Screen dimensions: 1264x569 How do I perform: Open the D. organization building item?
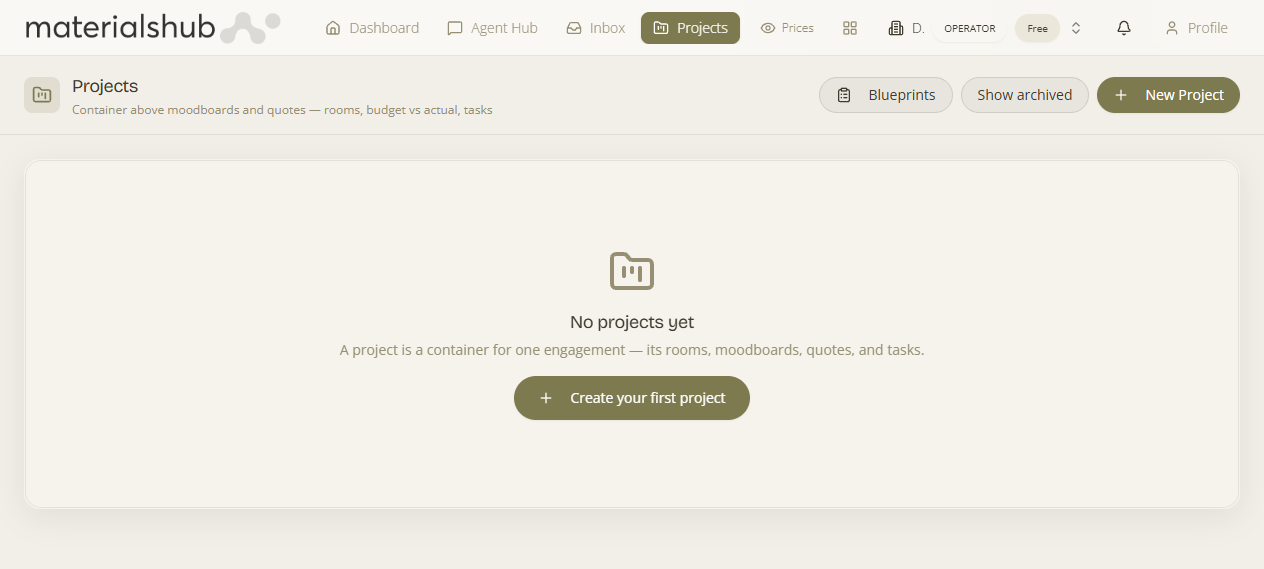point(906,28)
